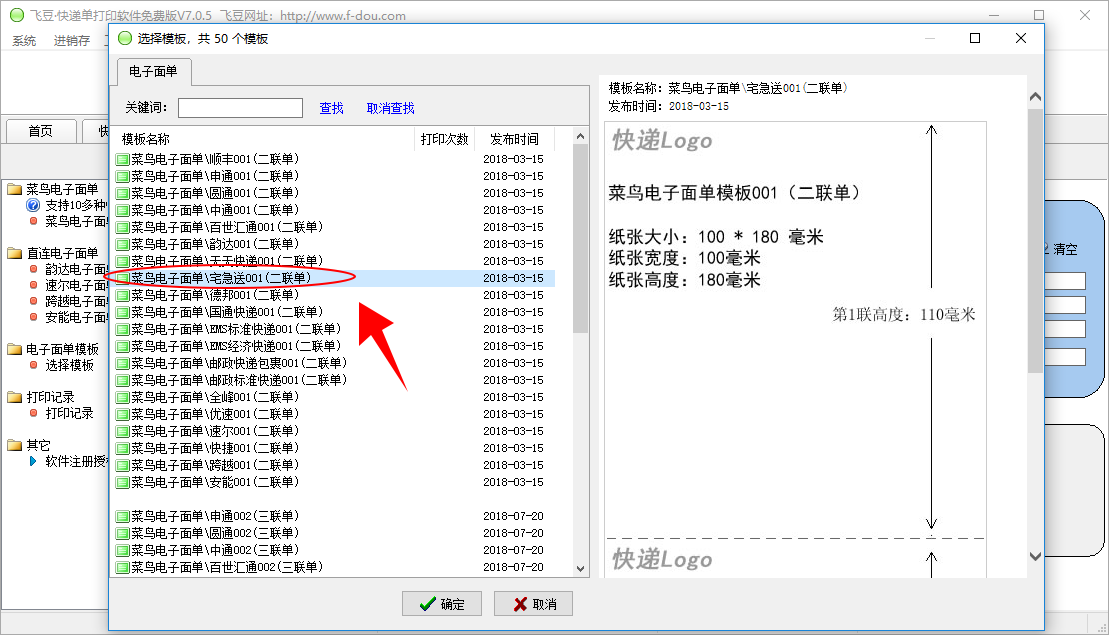
Task: Click the 百世汇通002(三联单) template icon
Action: (122, 567)
